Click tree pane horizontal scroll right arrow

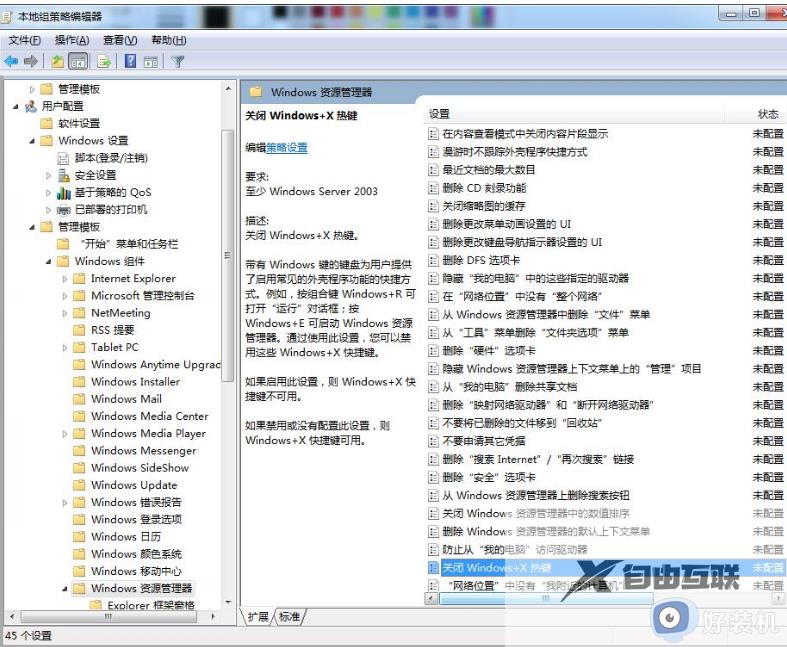[x=213, y=616]
